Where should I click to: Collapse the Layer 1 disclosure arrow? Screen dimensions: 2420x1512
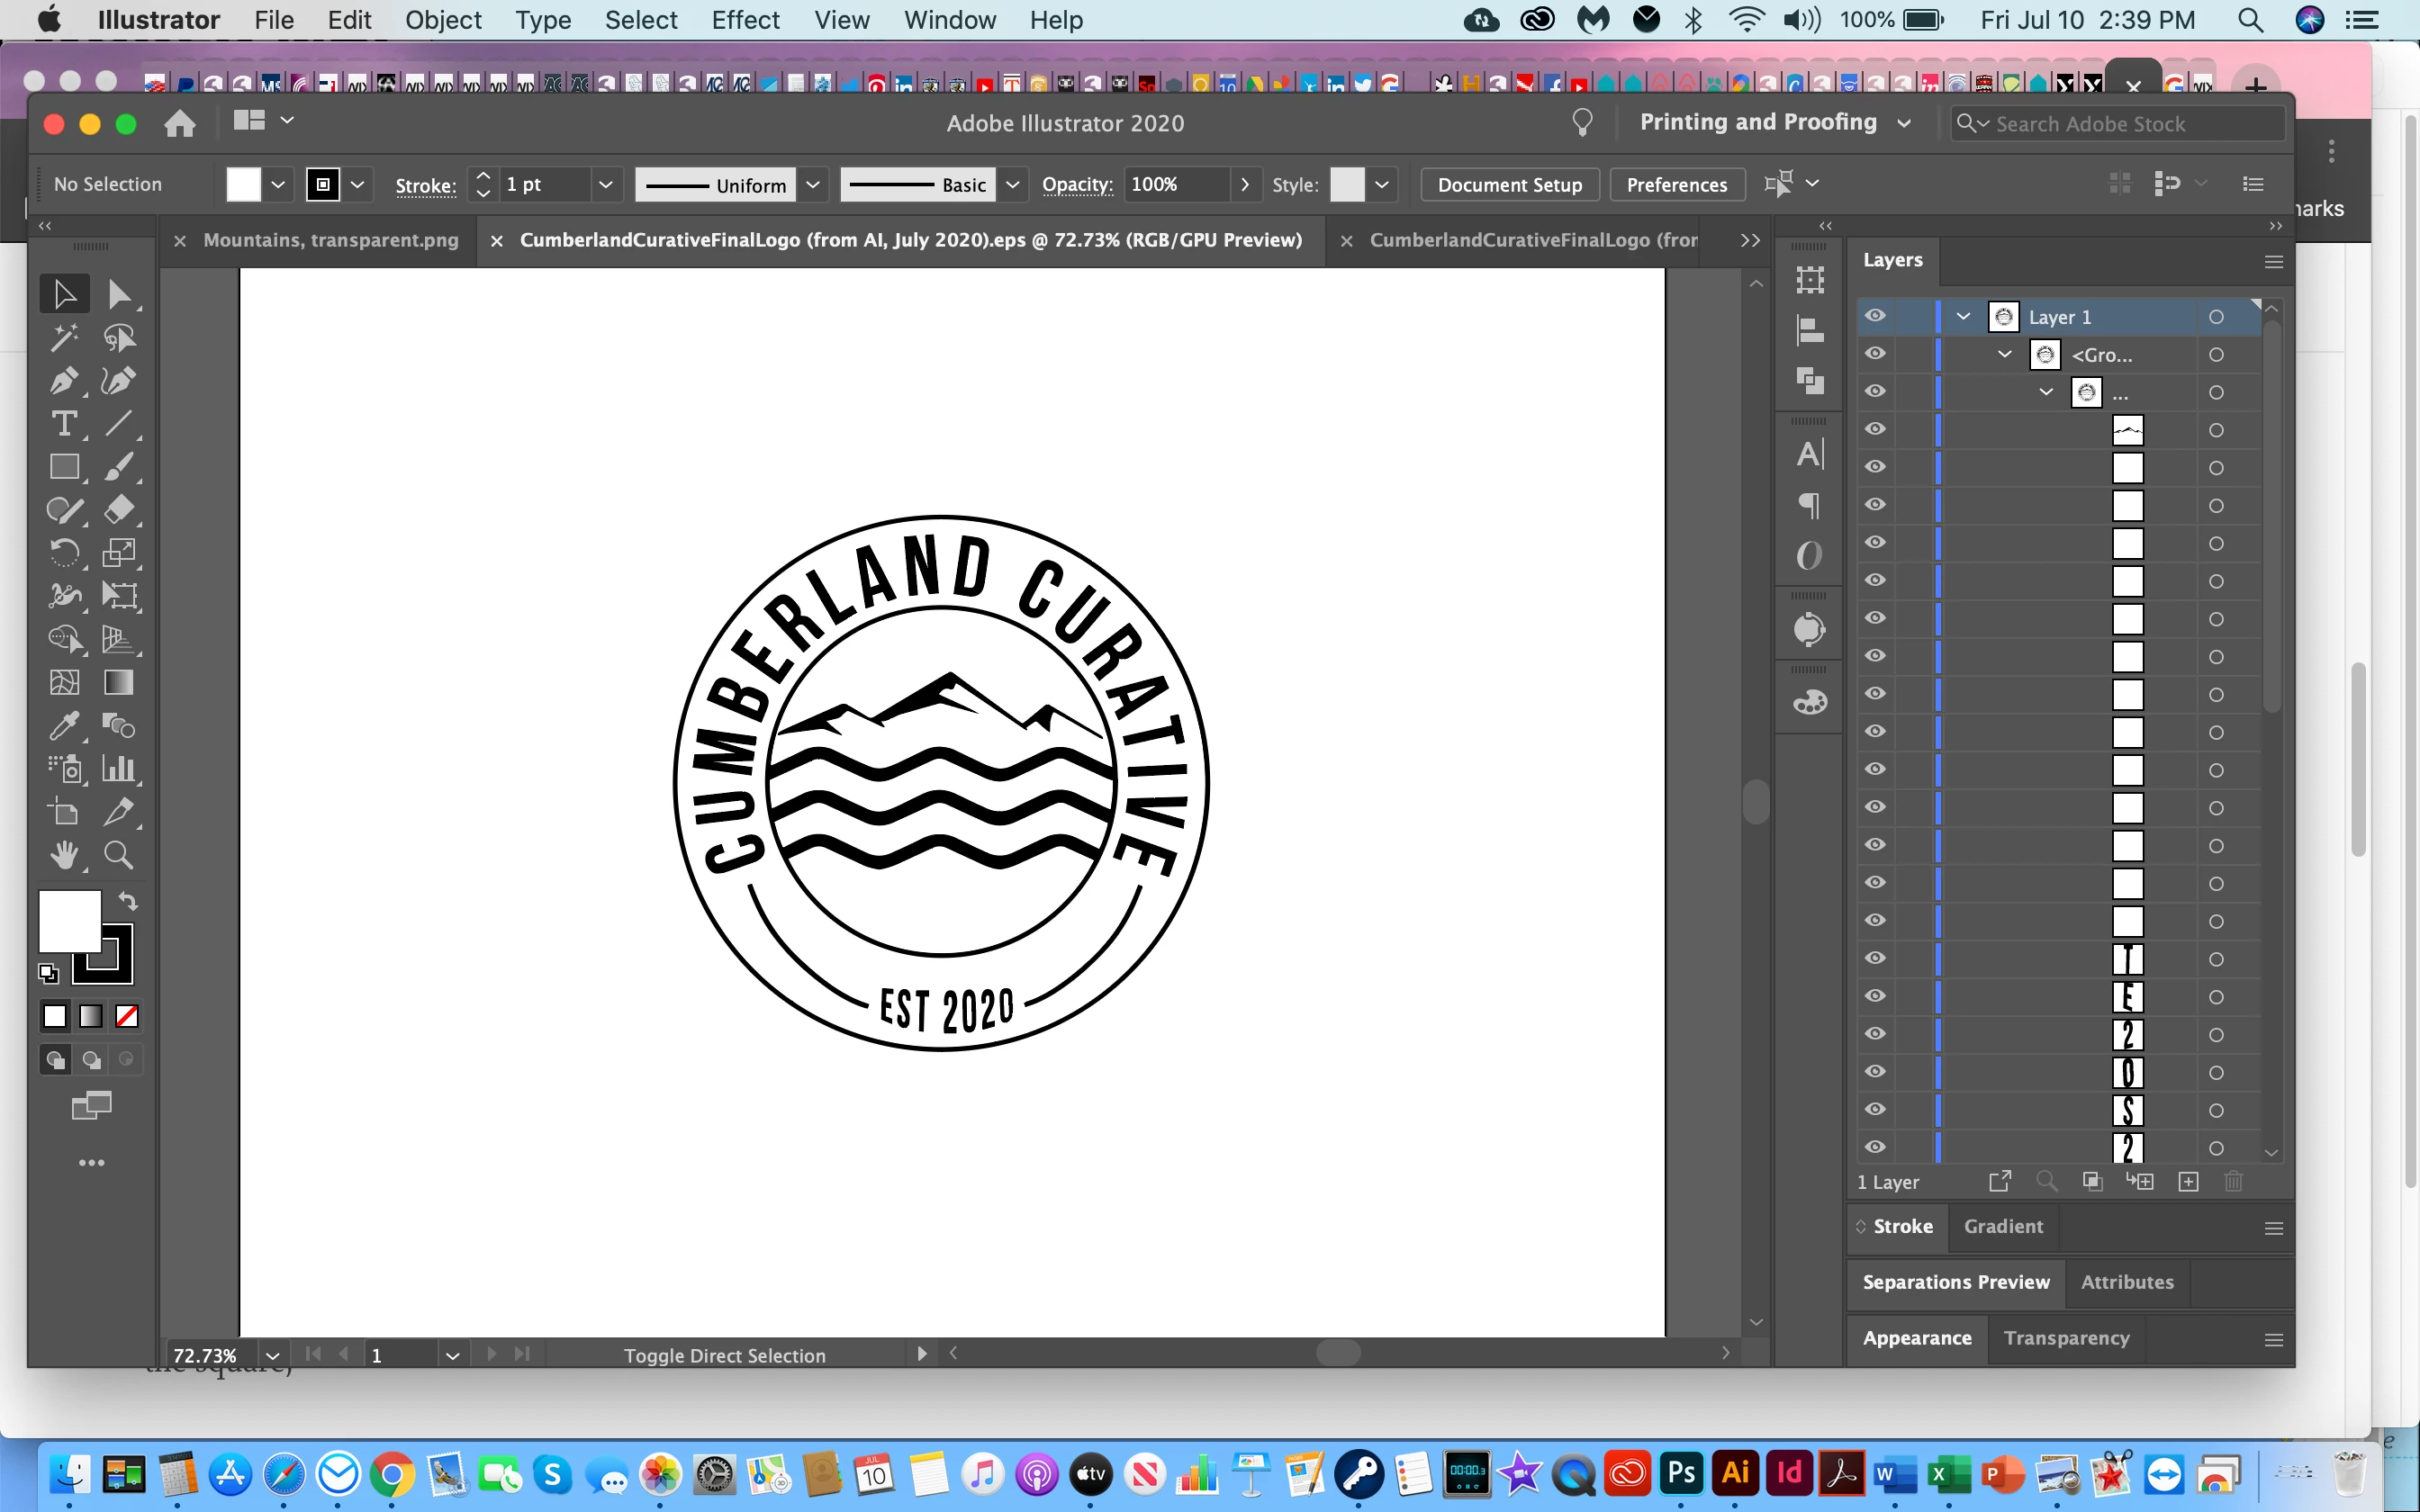[1963, 316]
